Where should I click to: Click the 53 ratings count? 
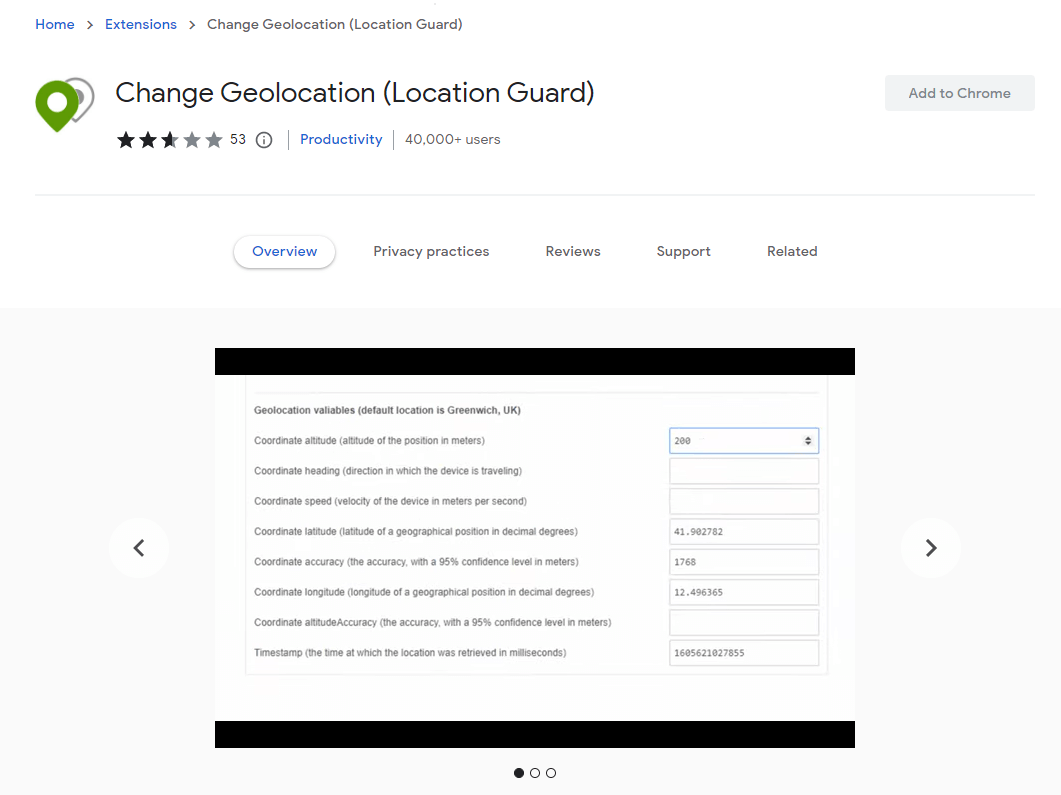238,139
